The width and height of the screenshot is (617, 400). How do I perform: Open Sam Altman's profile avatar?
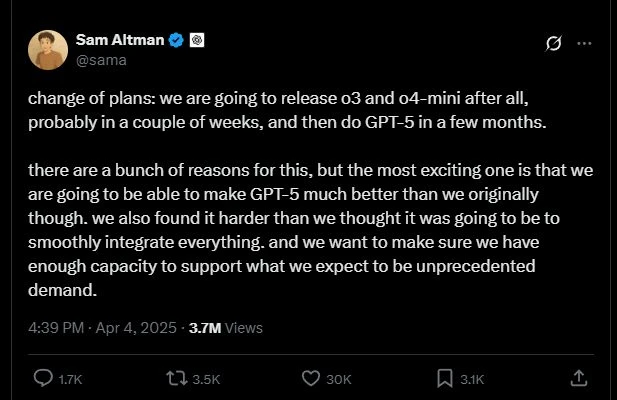pyautogui.click(x=46, y=50)
